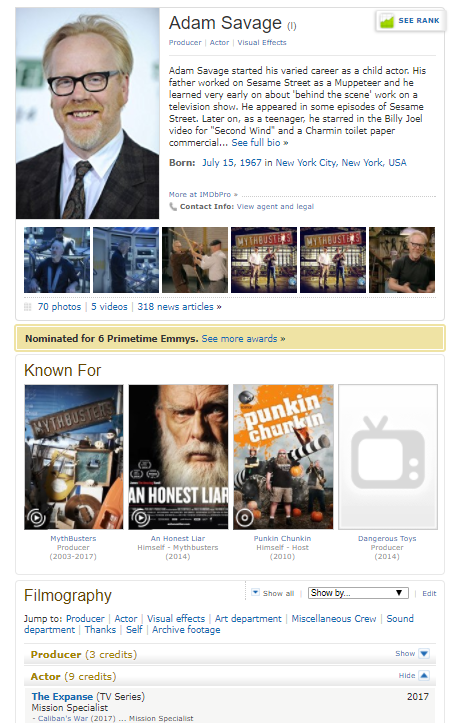Open Adam Savage's main portrait photo
The image size is (453, 723).
(88, 113)
